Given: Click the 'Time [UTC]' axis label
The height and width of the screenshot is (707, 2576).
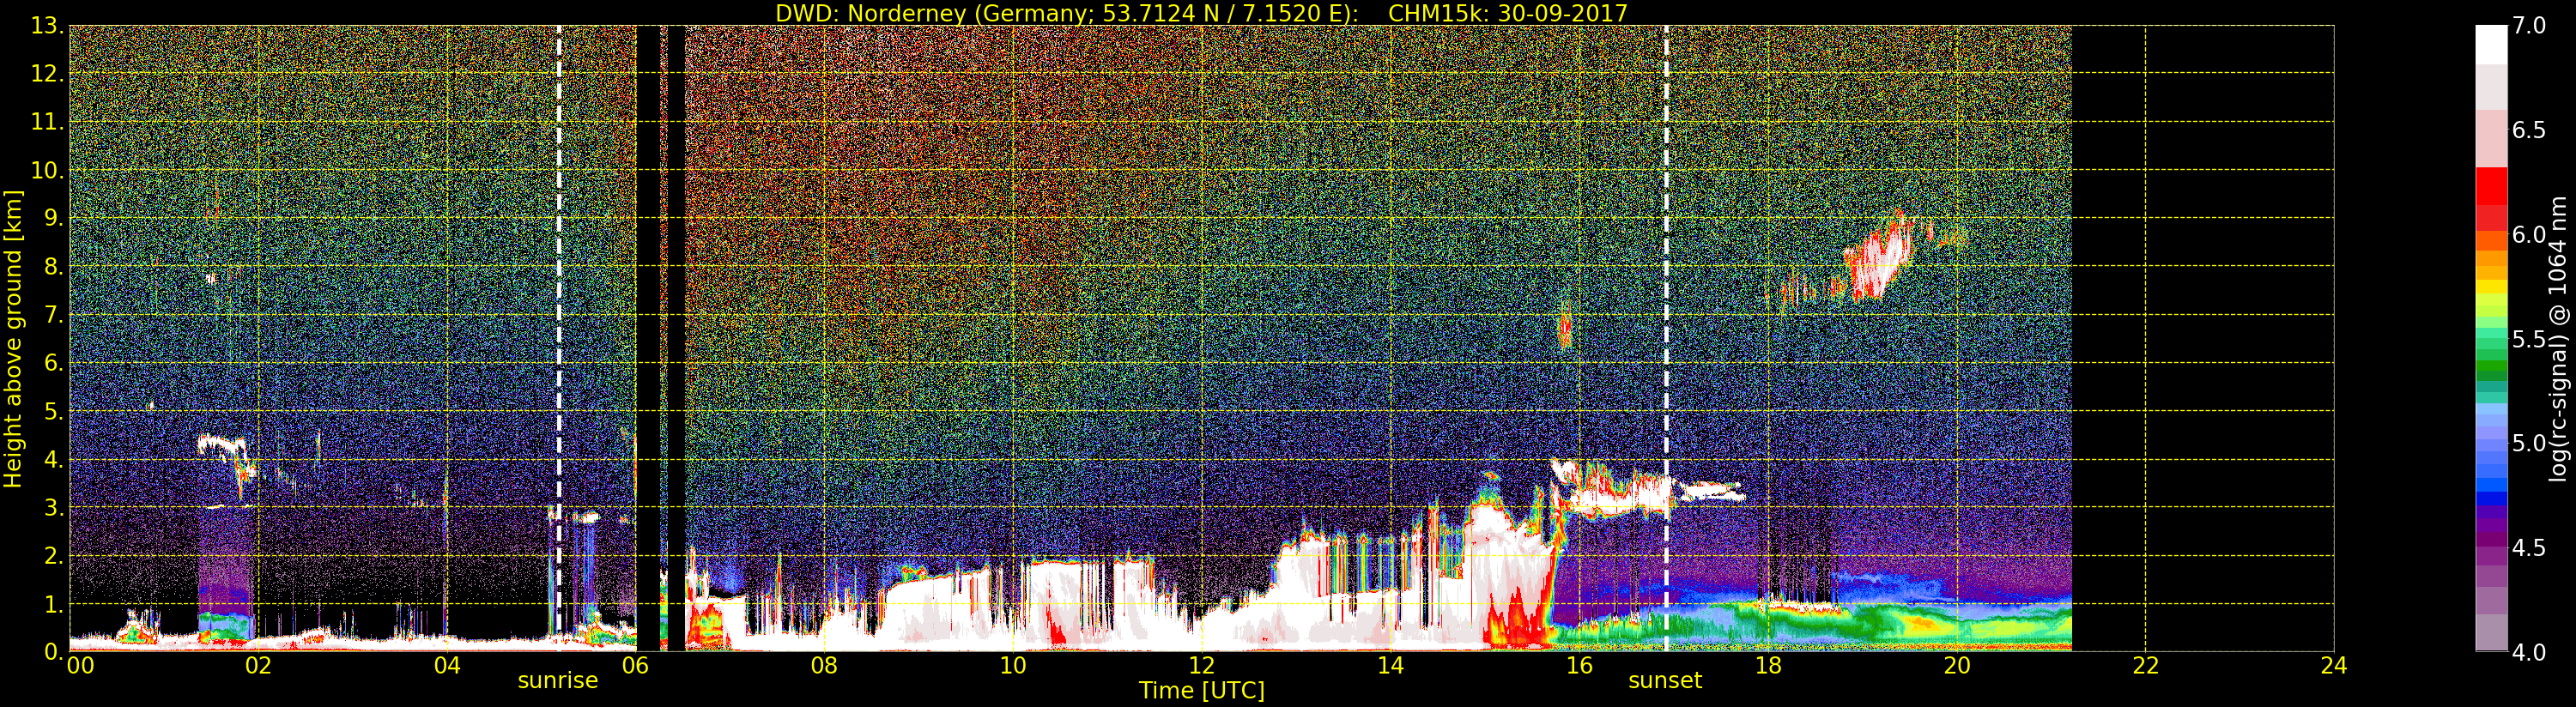Looking at the screenshot, I should [x=1202, y=691].
